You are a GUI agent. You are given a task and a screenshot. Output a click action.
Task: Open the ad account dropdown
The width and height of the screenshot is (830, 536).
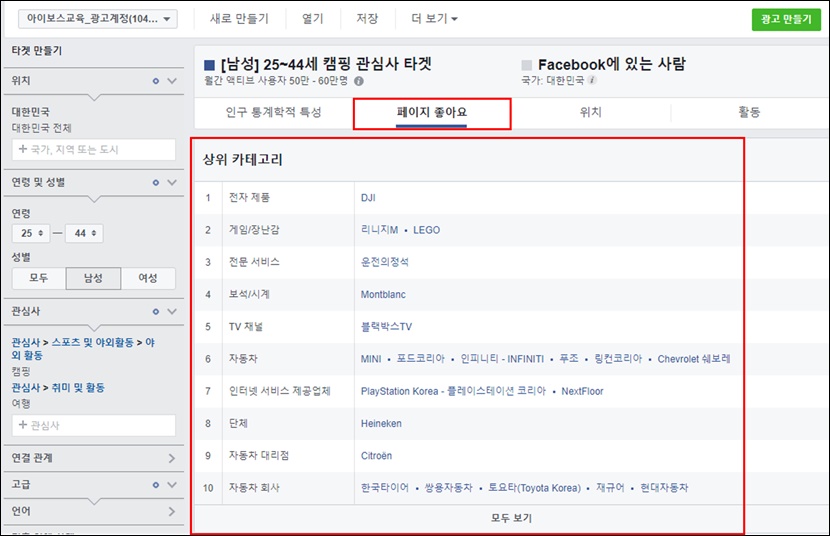click(98, 19)
